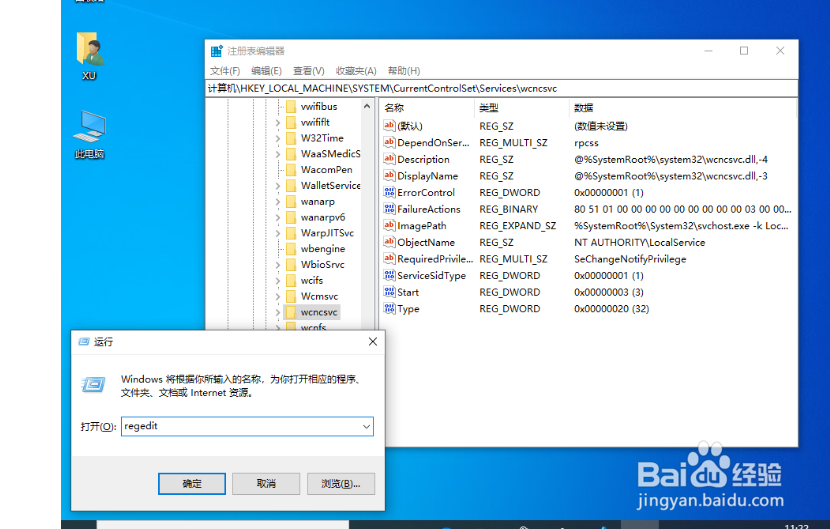The image size is (830, 529).
Task: Expand the WalletService tree node
Action: click(x=278, y=185)
